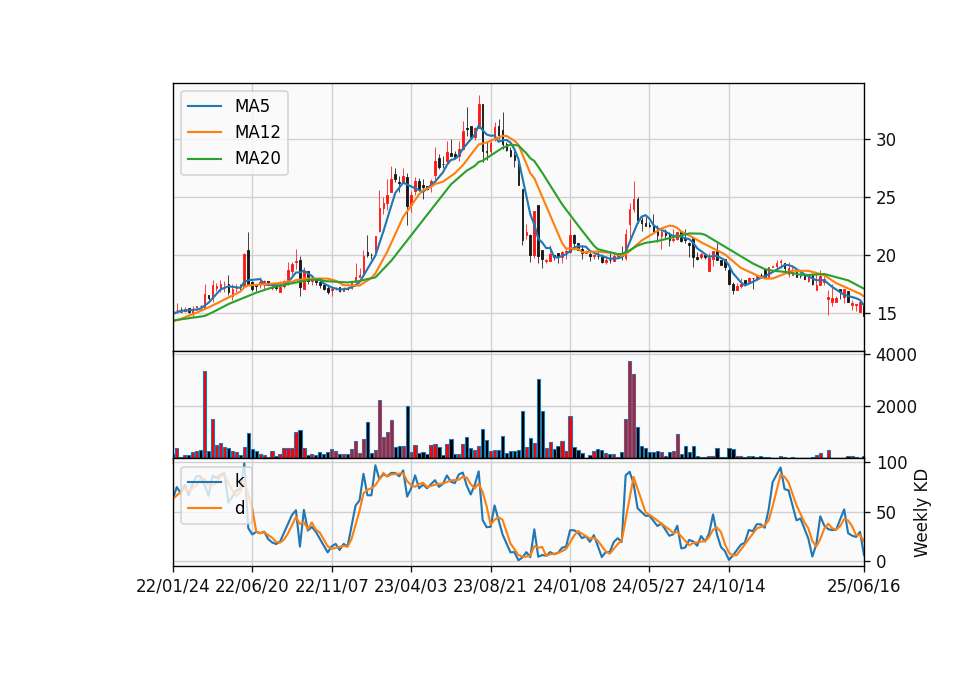Click the tallest volume bar near 24/05/27
Image resolution: width=960 pixels, height=690 pixels.
(x=629, y=410)
